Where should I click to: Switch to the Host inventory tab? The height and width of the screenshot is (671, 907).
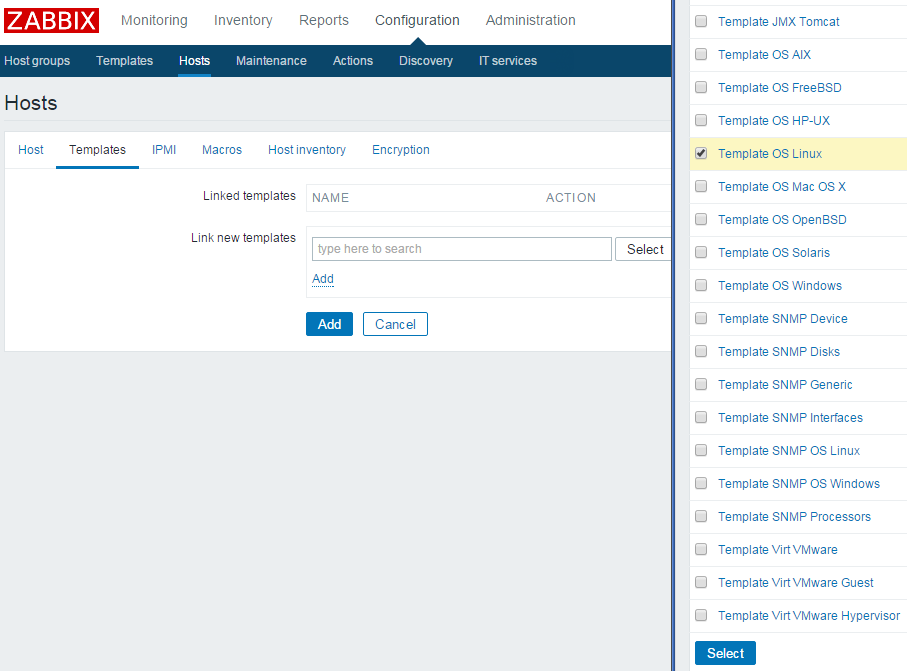307,150
